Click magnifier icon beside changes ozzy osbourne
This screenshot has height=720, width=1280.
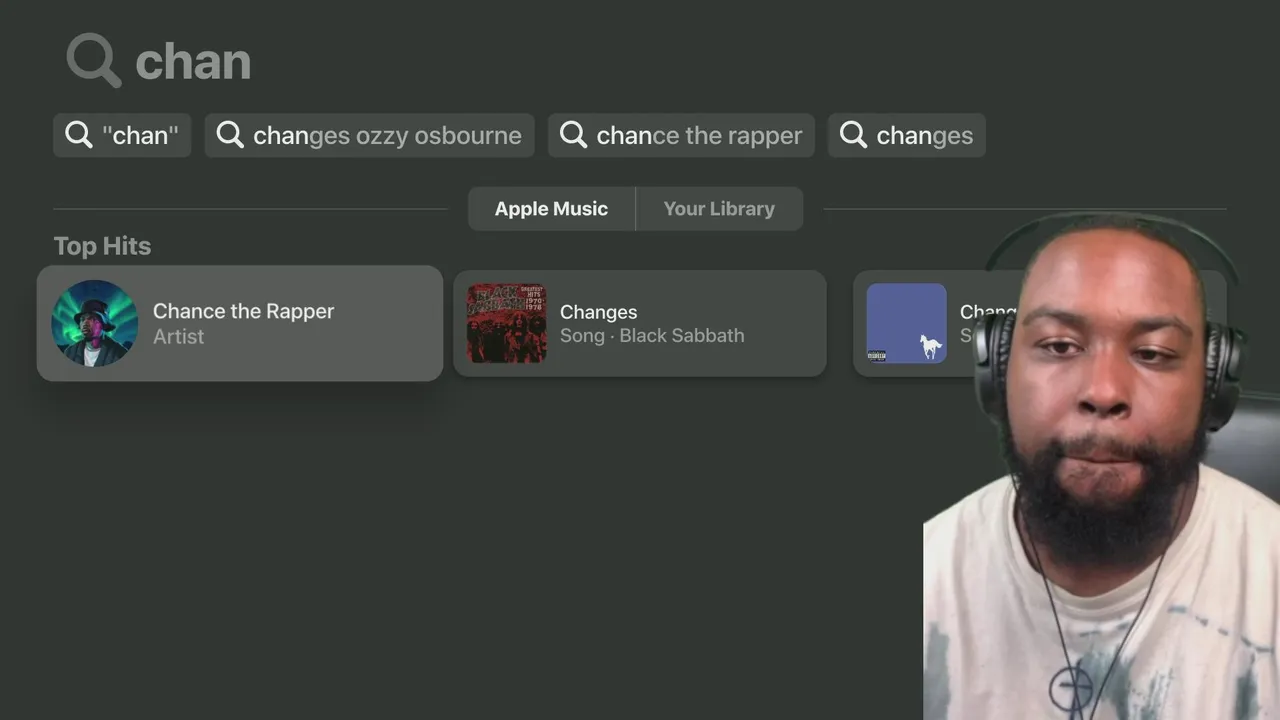click(230, 135)
